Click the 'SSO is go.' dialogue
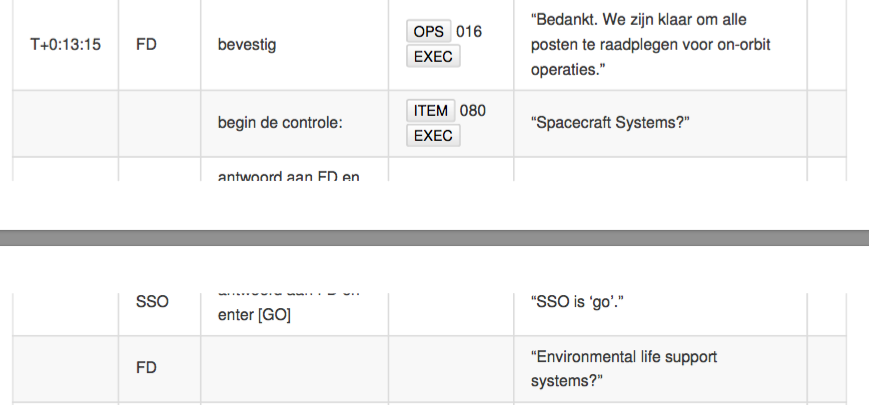 [577, 302]
